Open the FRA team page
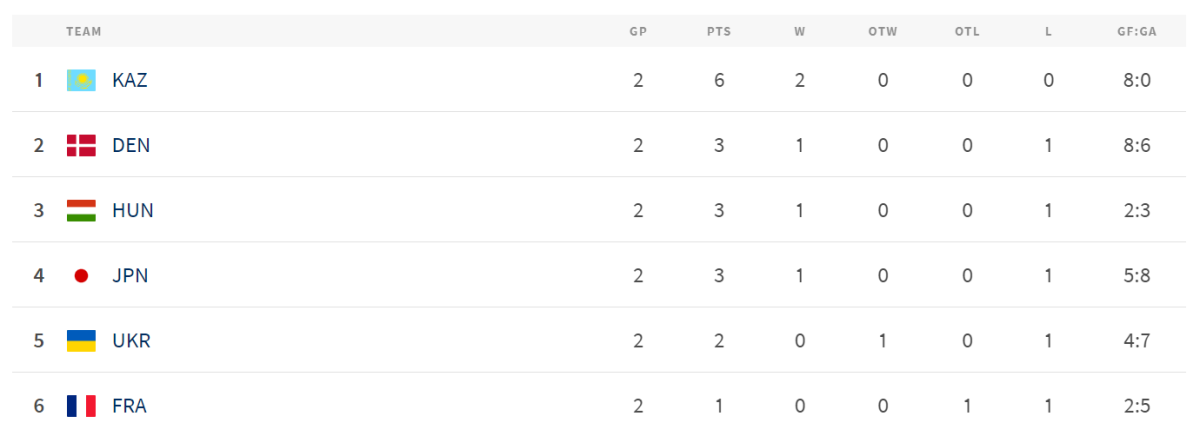This screenshot has width=1200, height=436. click(130, 406)
